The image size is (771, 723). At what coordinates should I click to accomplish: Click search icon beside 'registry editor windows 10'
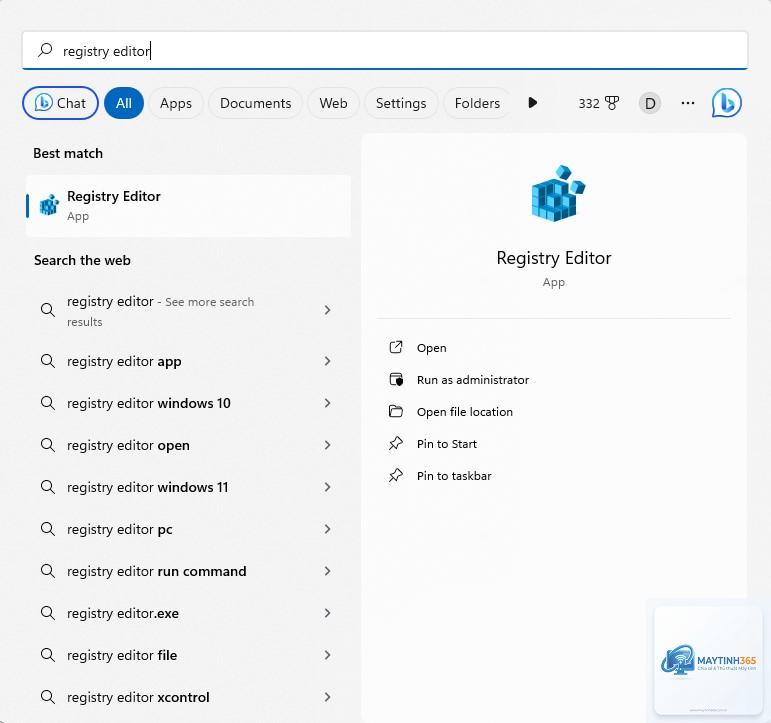[48, 403]
